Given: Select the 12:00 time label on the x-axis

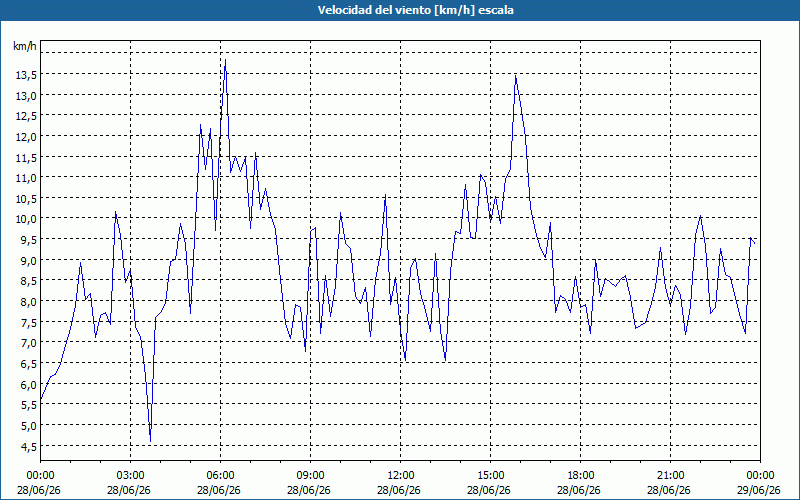Looking at the screenshot, I should coord(400,476).
